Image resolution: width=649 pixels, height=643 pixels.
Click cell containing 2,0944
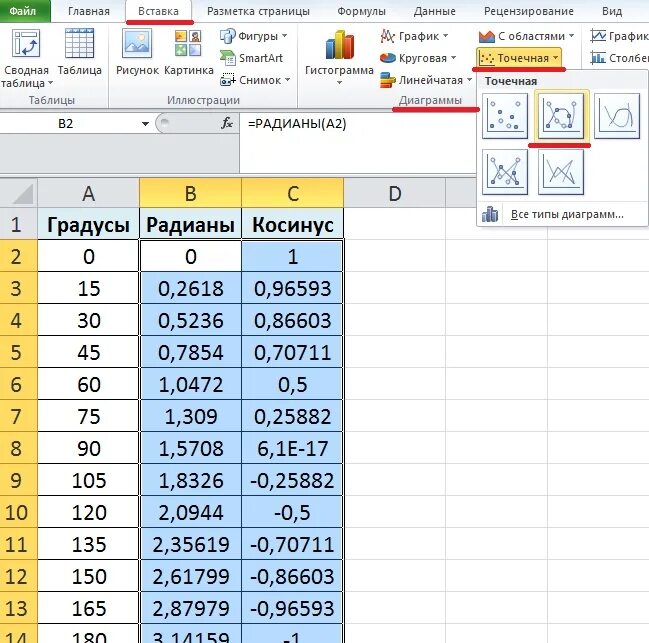click(x=190, y=512)
